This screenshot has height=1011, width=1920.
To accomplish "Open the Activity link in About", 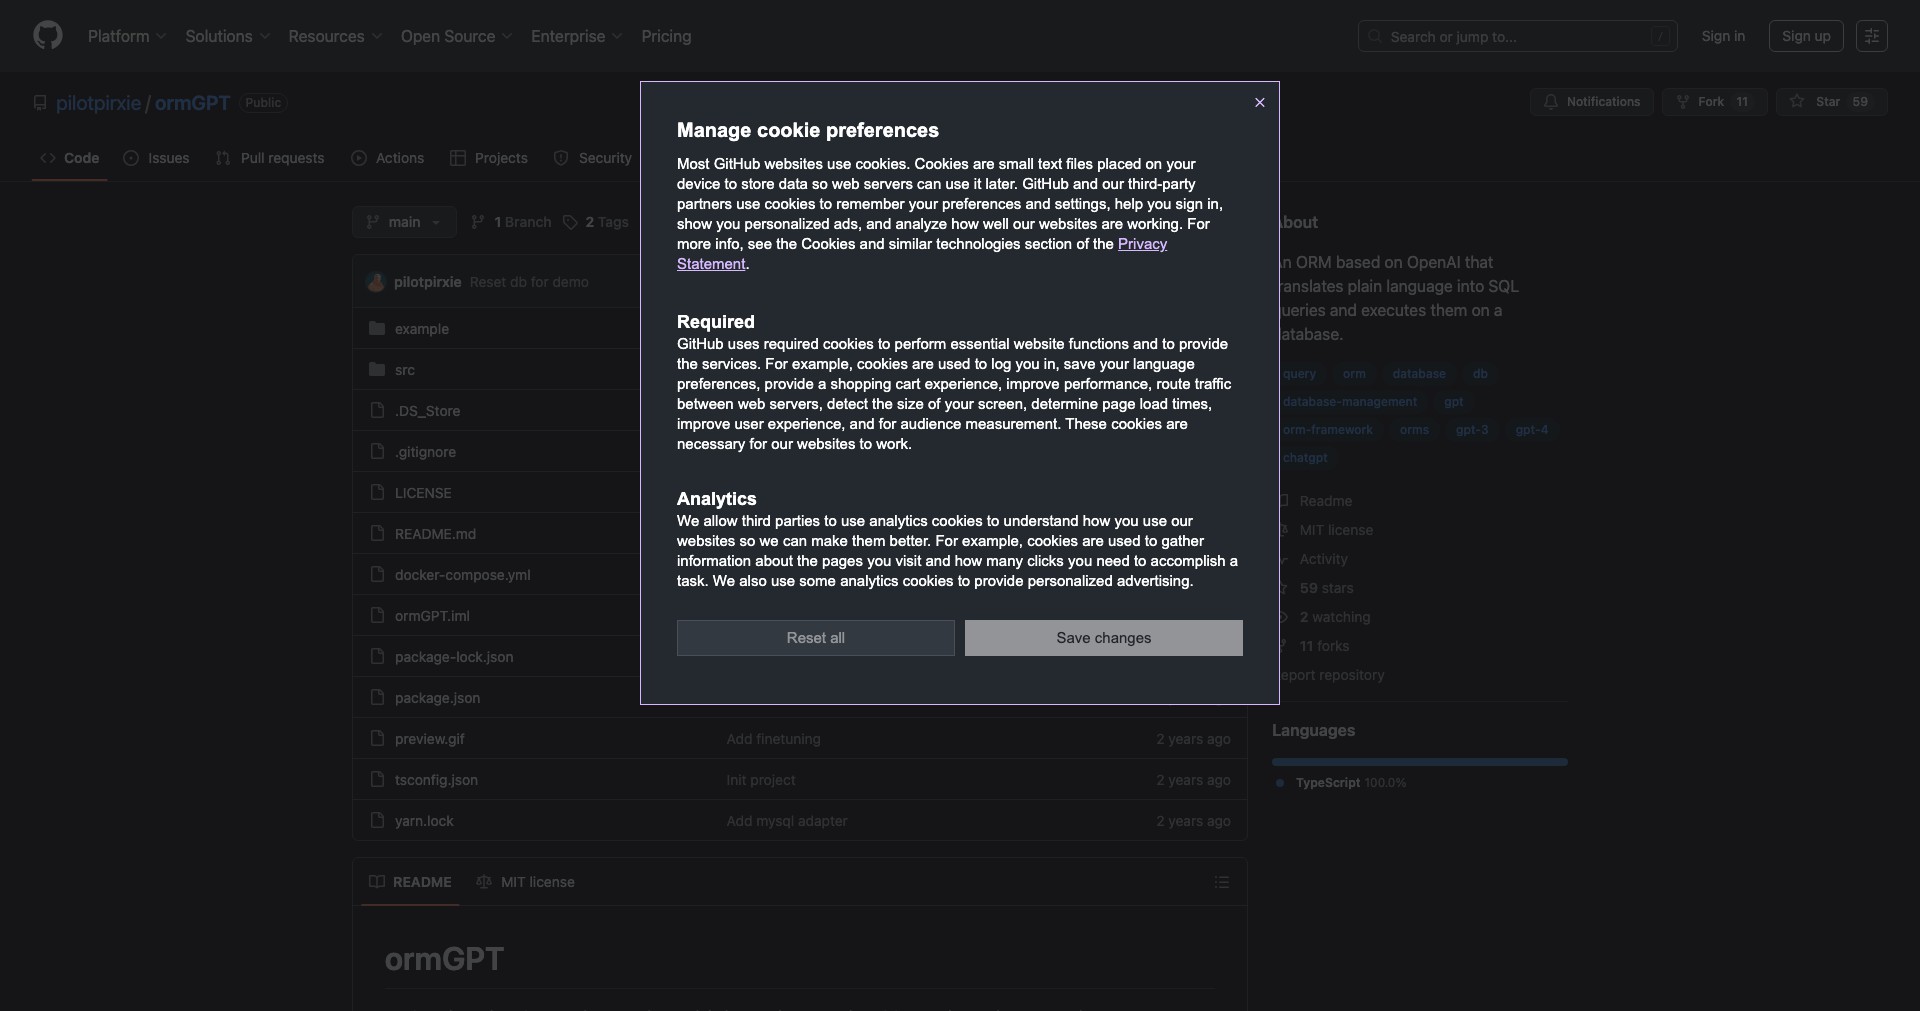I will [1323, 559].
